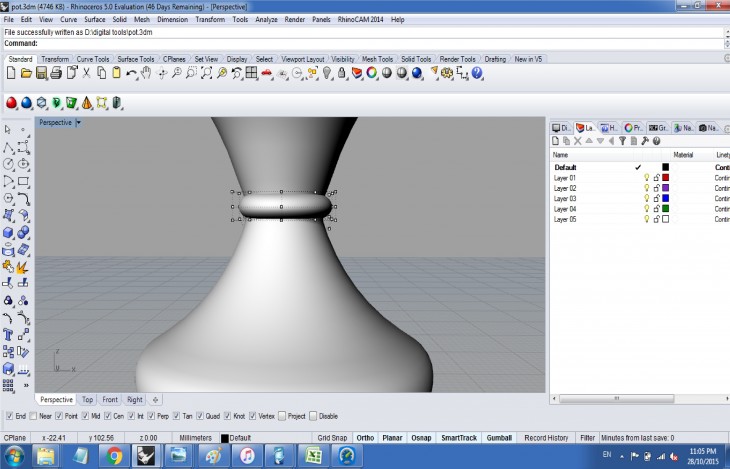Toggle Ortho mode in status bar

click(x=365, y=438)
